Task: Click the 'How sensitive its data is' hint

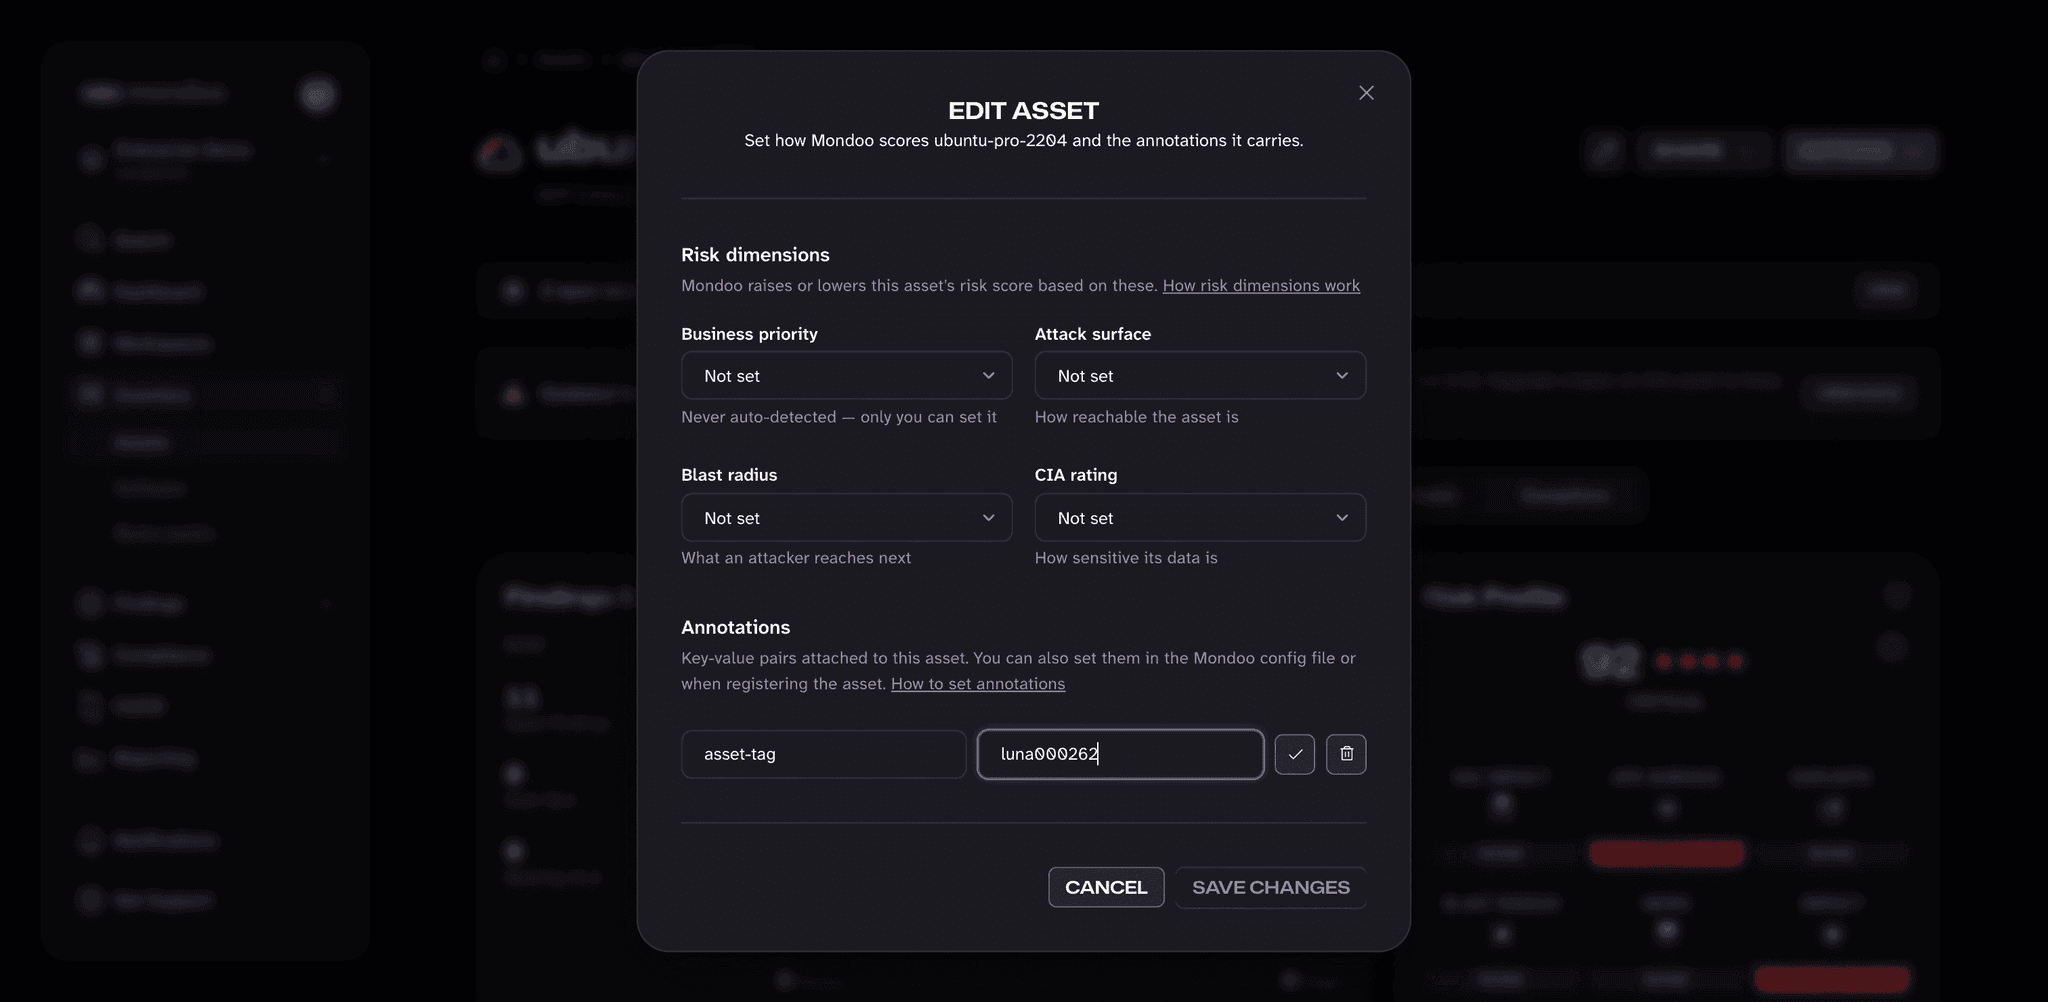Action: [1126, 558]
